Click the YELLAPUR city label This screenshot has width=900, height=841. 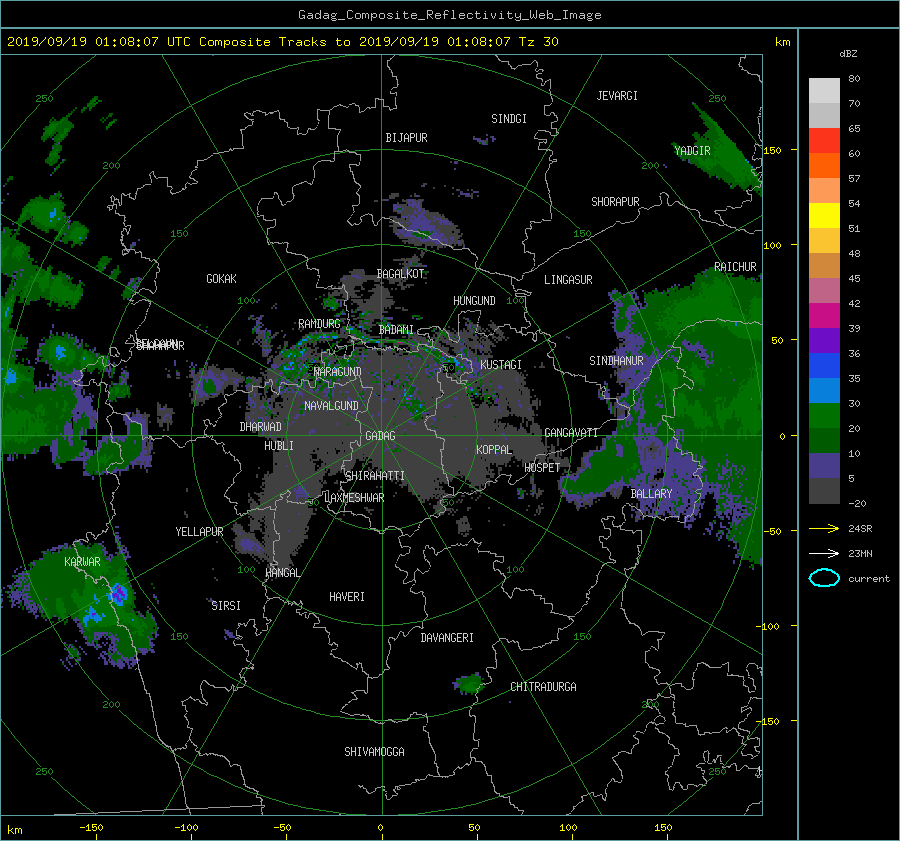click(199, 532)
